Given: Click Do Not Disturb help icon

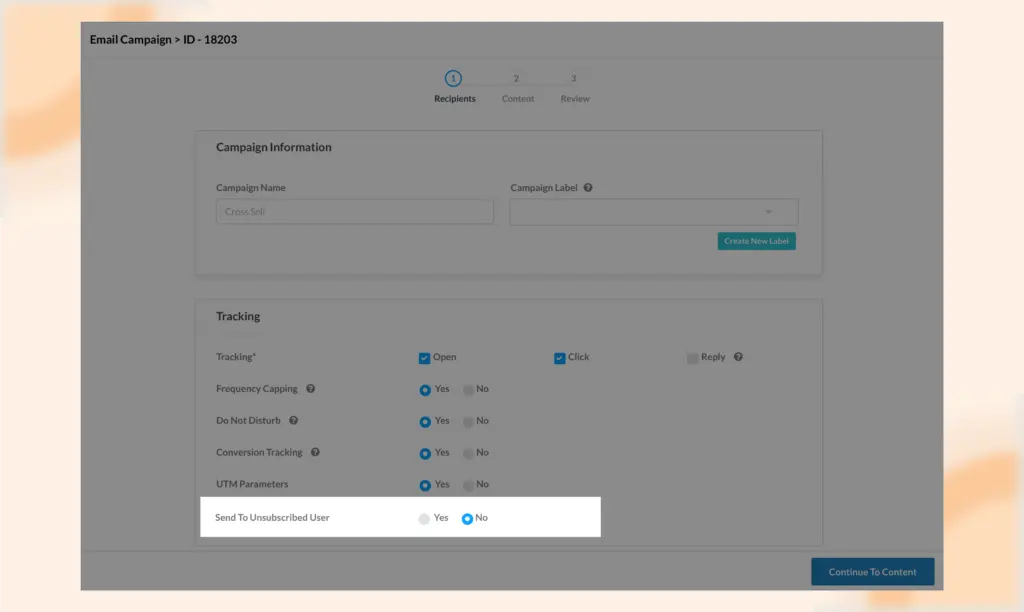Looking at the screenshot, I should coord(294,421).
